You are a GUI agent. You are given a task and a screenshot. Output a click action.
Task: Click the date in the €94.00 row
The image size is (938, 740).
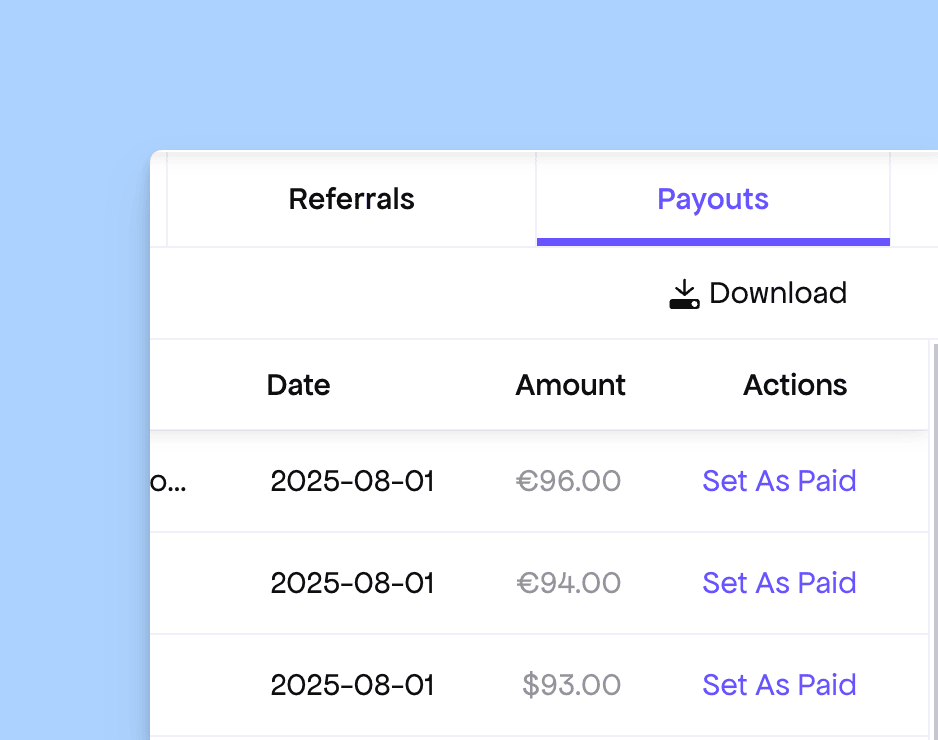352,583
